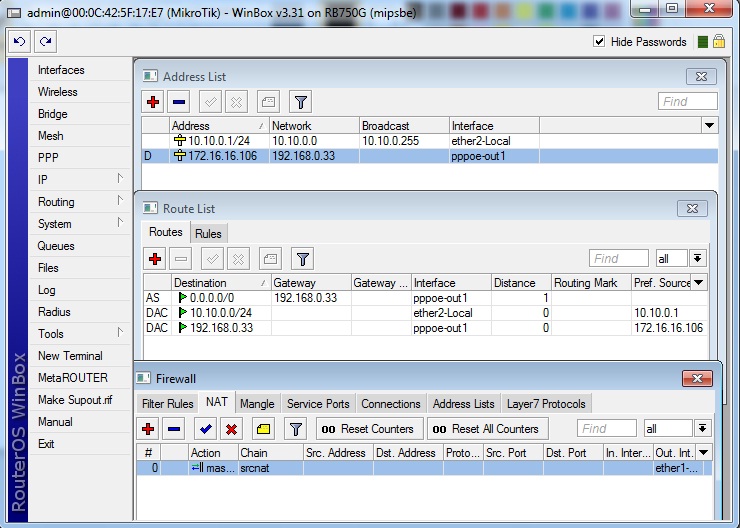Expand the Tools submenu
The width and height of the screenshot is (740, 528).
pyautogui.click(x=79, y=334)
